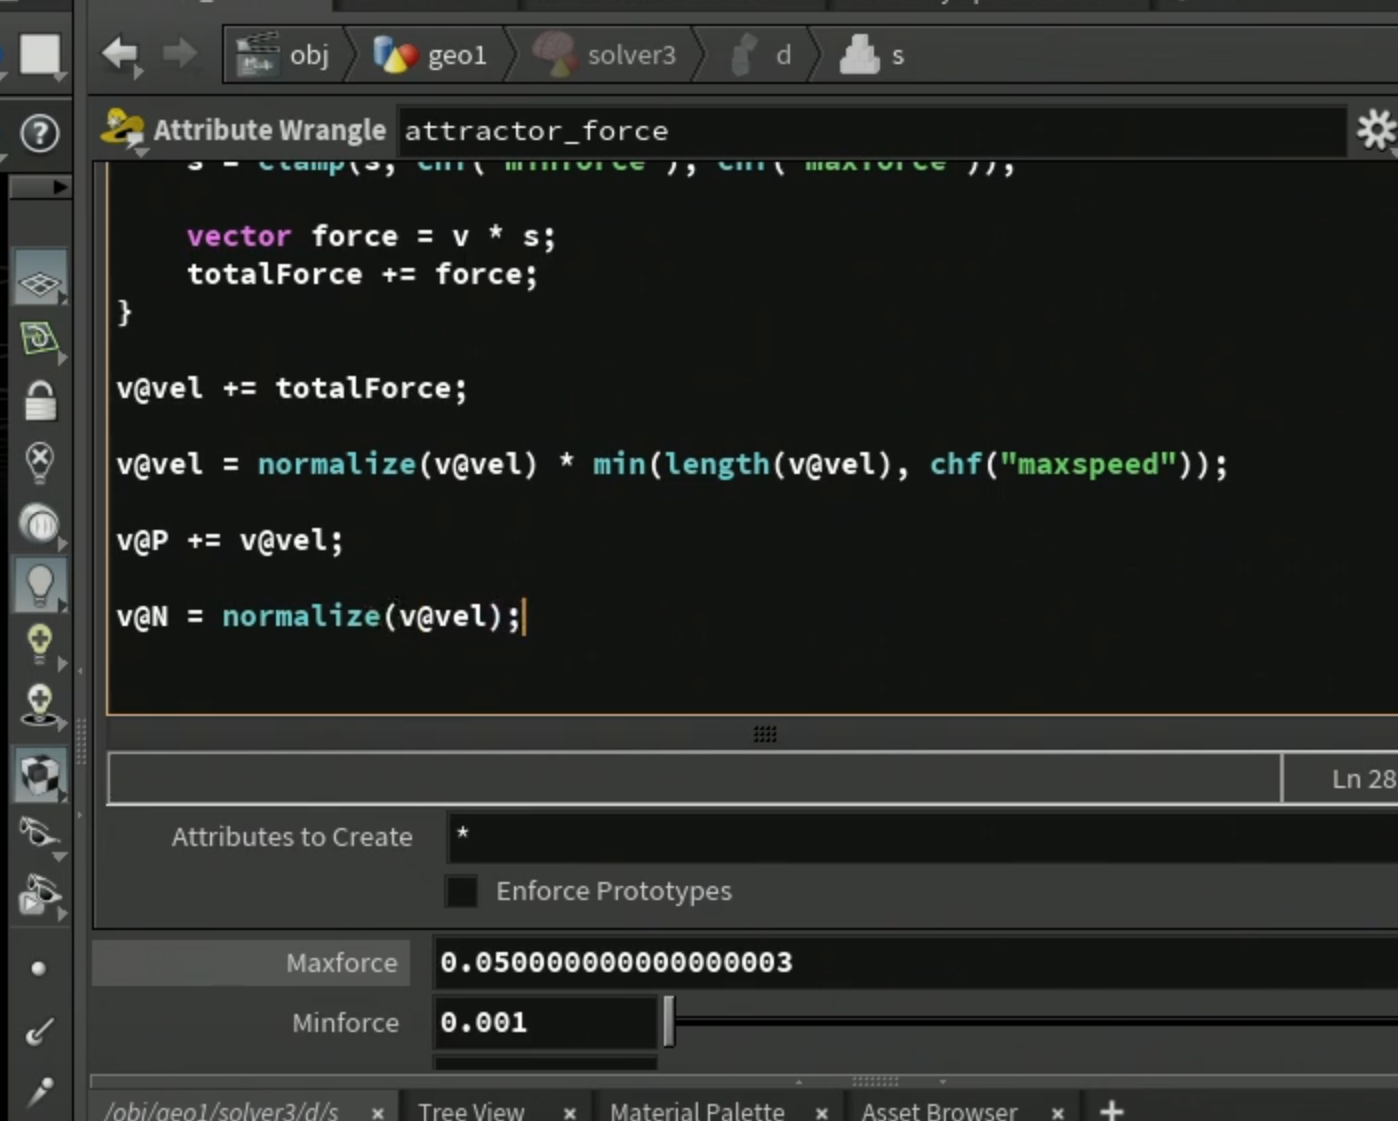Click the dotted editor resize handle
The height and width of the screenshot is (1121, 1398).
point(765,734)
